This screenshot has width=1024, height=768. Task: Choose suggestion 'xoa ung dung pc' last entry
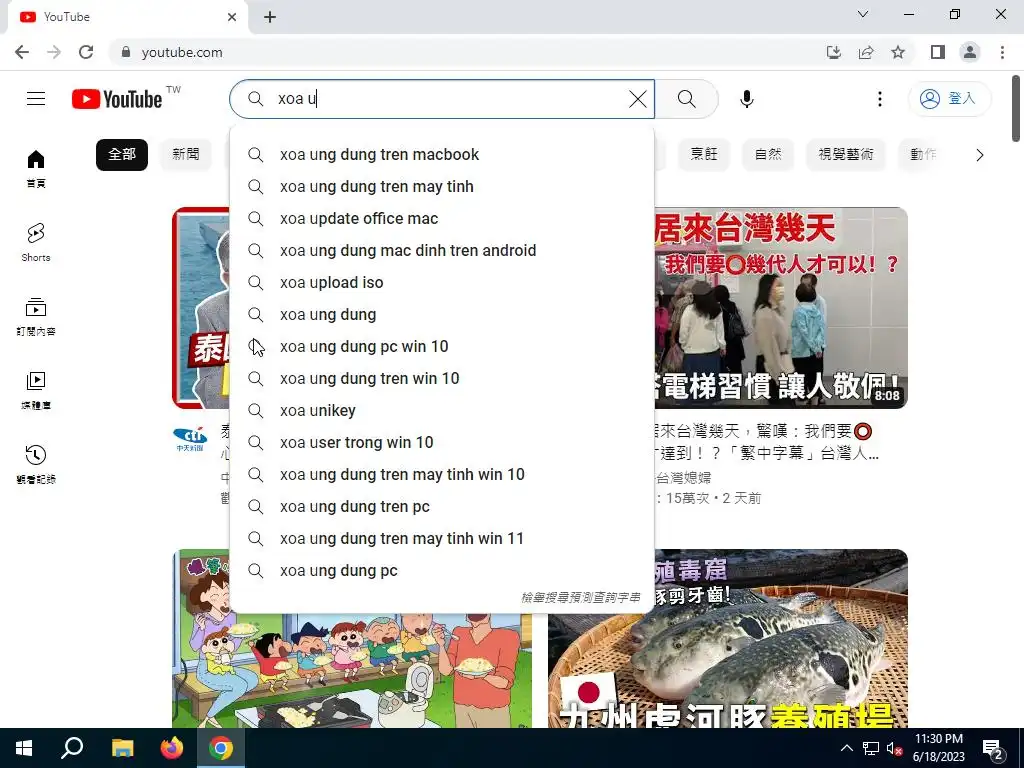coord(442,571)
